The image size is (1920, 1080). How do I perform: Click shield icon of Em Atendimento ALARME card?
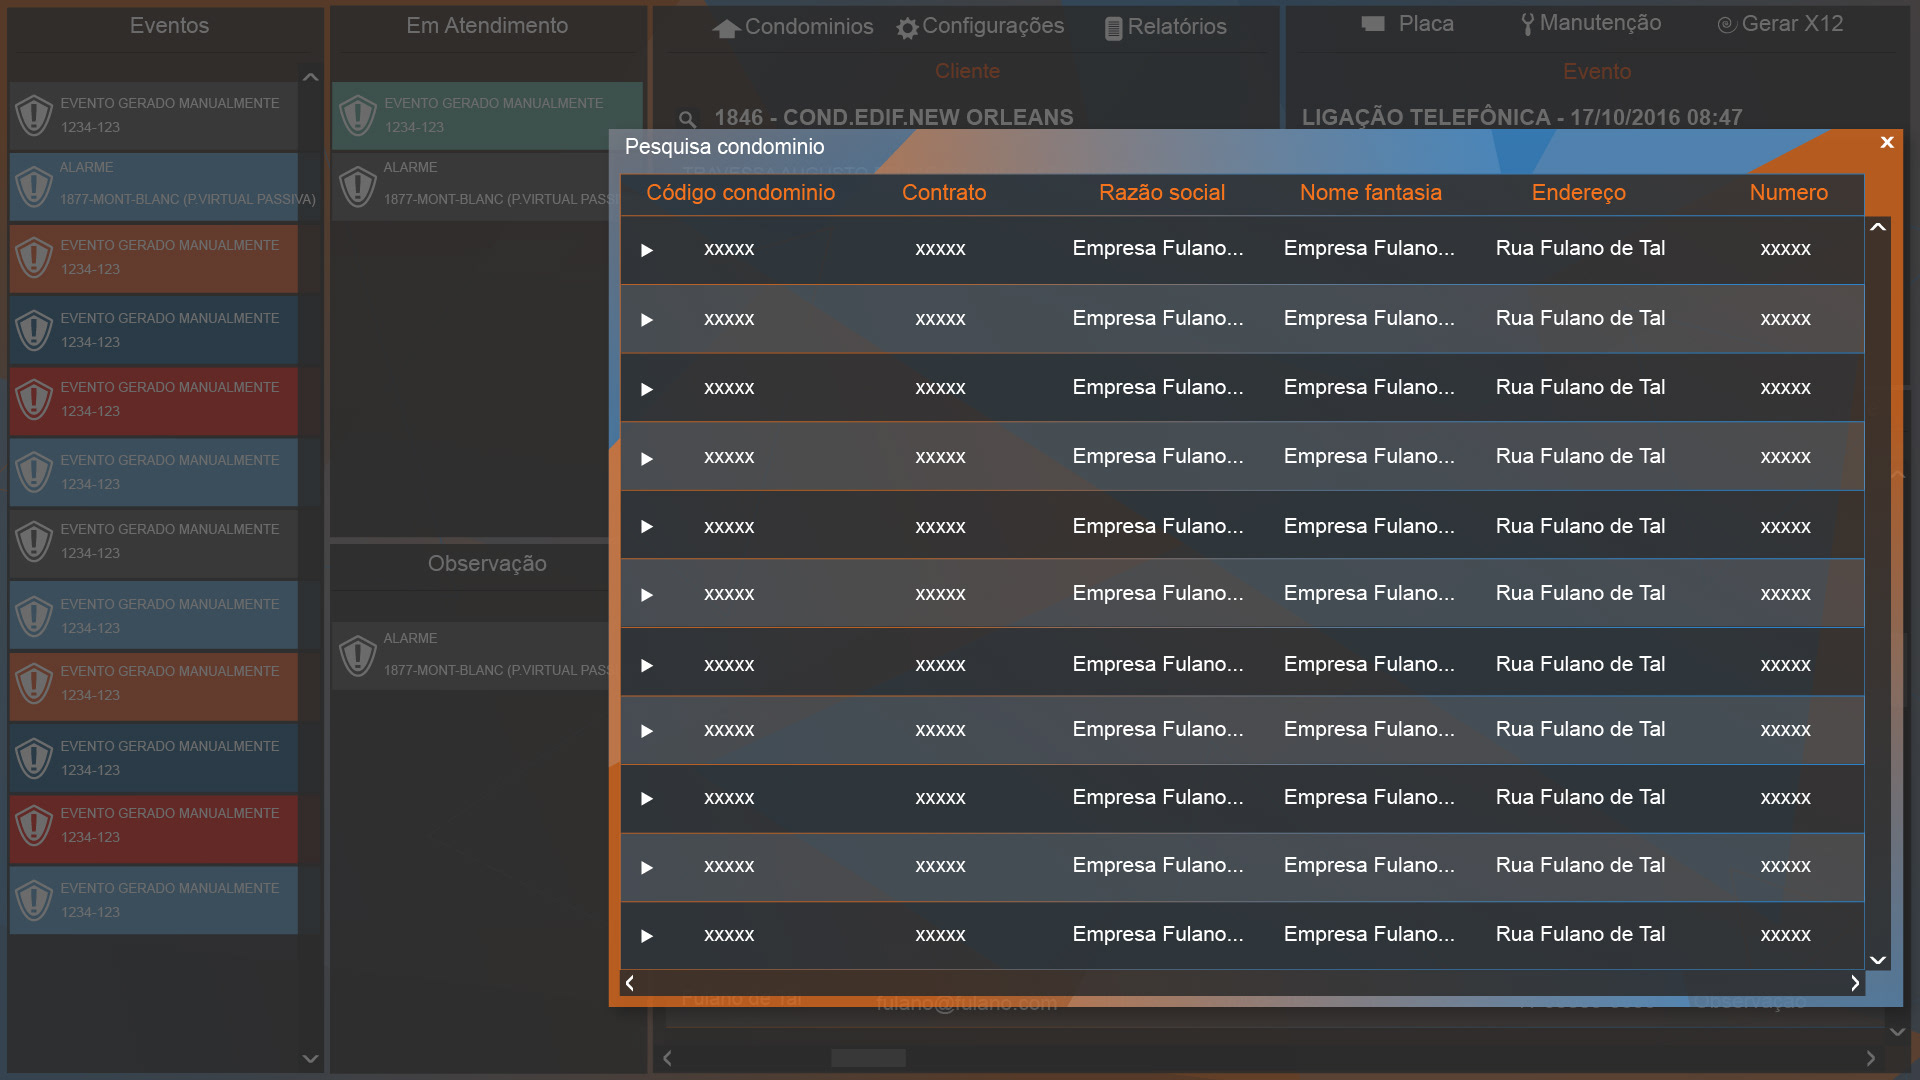358,186
